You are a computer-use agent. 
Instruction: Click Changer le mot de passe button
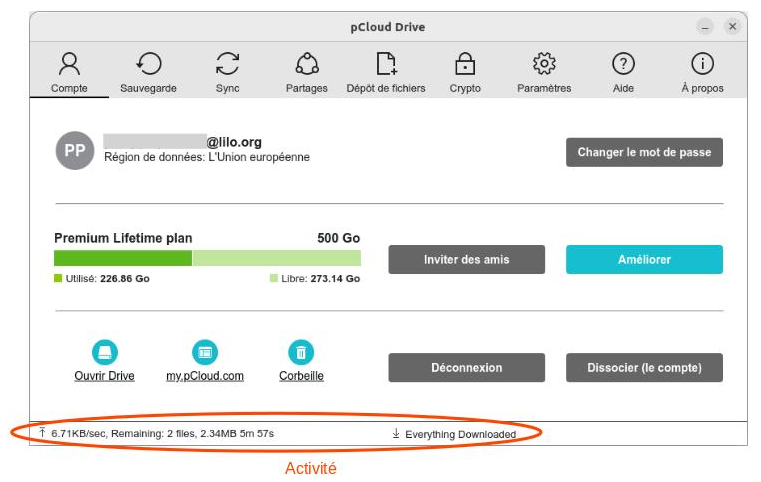(x=644, y=152)
